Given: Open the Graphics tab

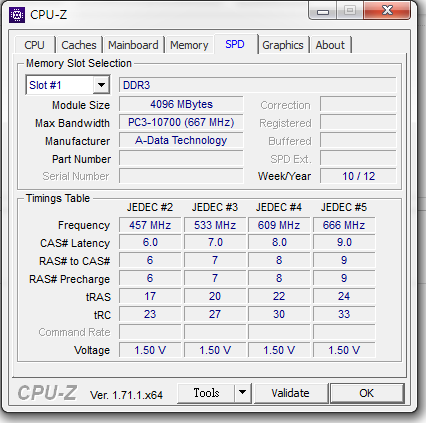Looking at the screenshot, I should tap(283, 45).
